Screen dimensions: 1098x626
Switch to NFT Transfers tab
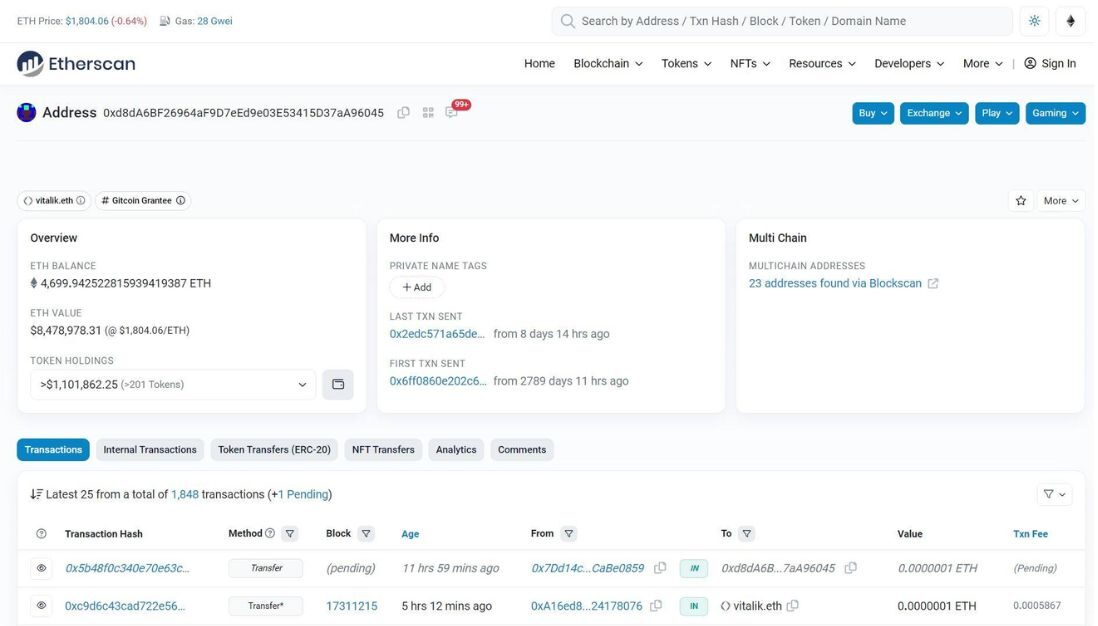[x=383, y=450]
